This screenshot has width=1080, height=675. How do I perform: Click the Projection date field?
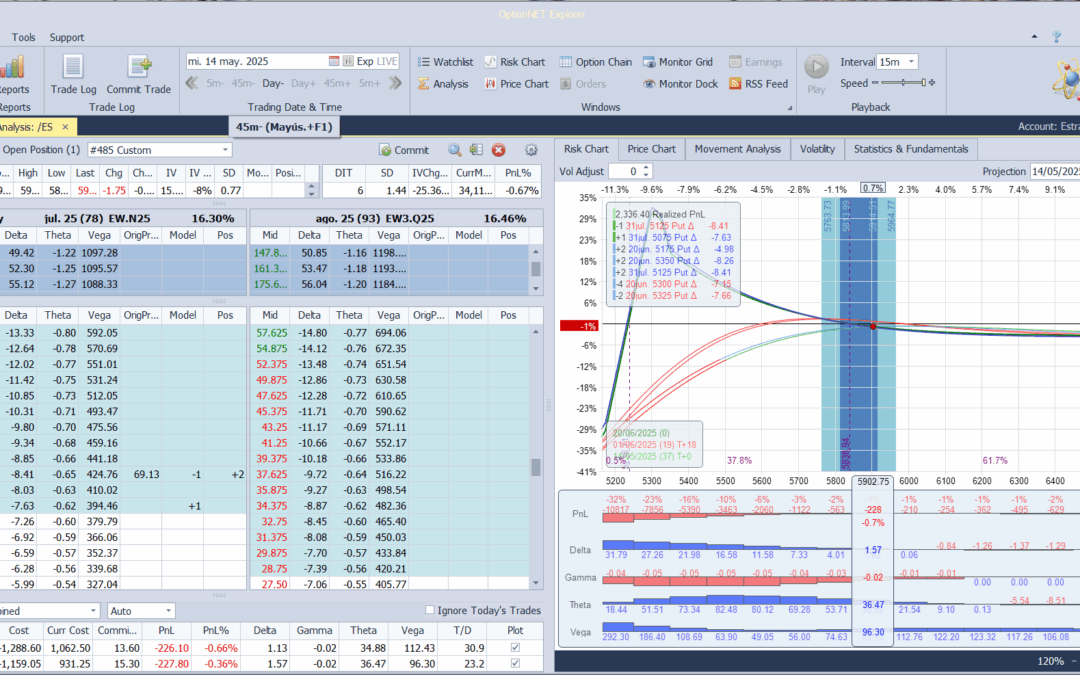pyautogui.click(x=1055, y=172)
